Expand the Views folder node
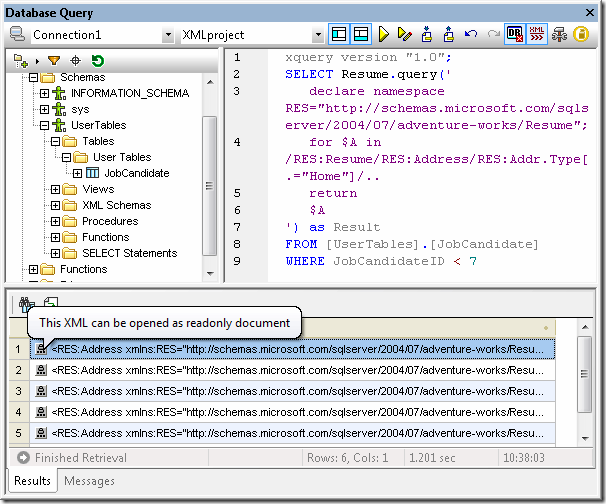606x504 pixels. [57, 189]
